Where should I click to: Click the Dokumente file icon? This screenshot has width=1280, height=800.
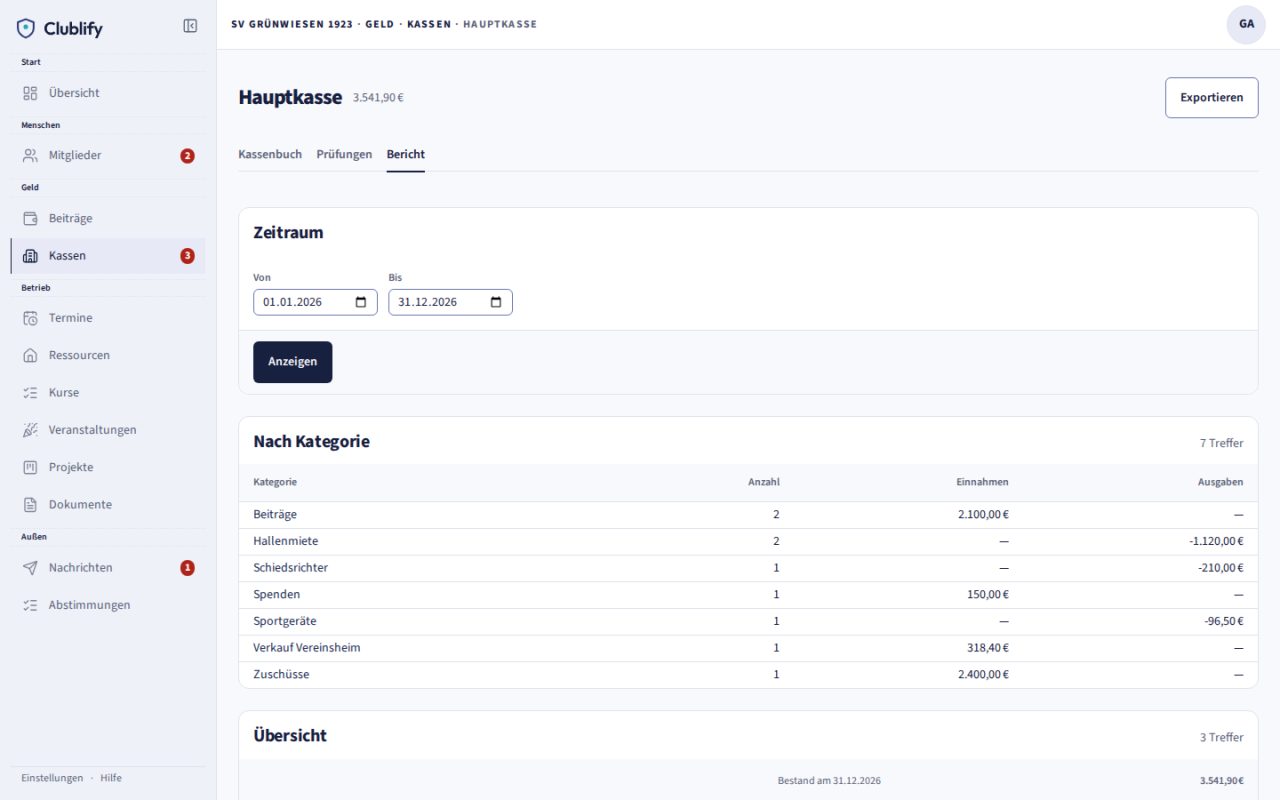tap(30, 505)
